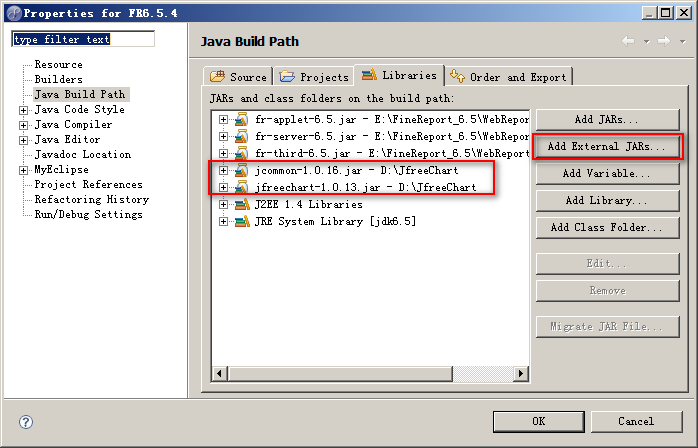Select Resource in the properties tree

point(59,65)
